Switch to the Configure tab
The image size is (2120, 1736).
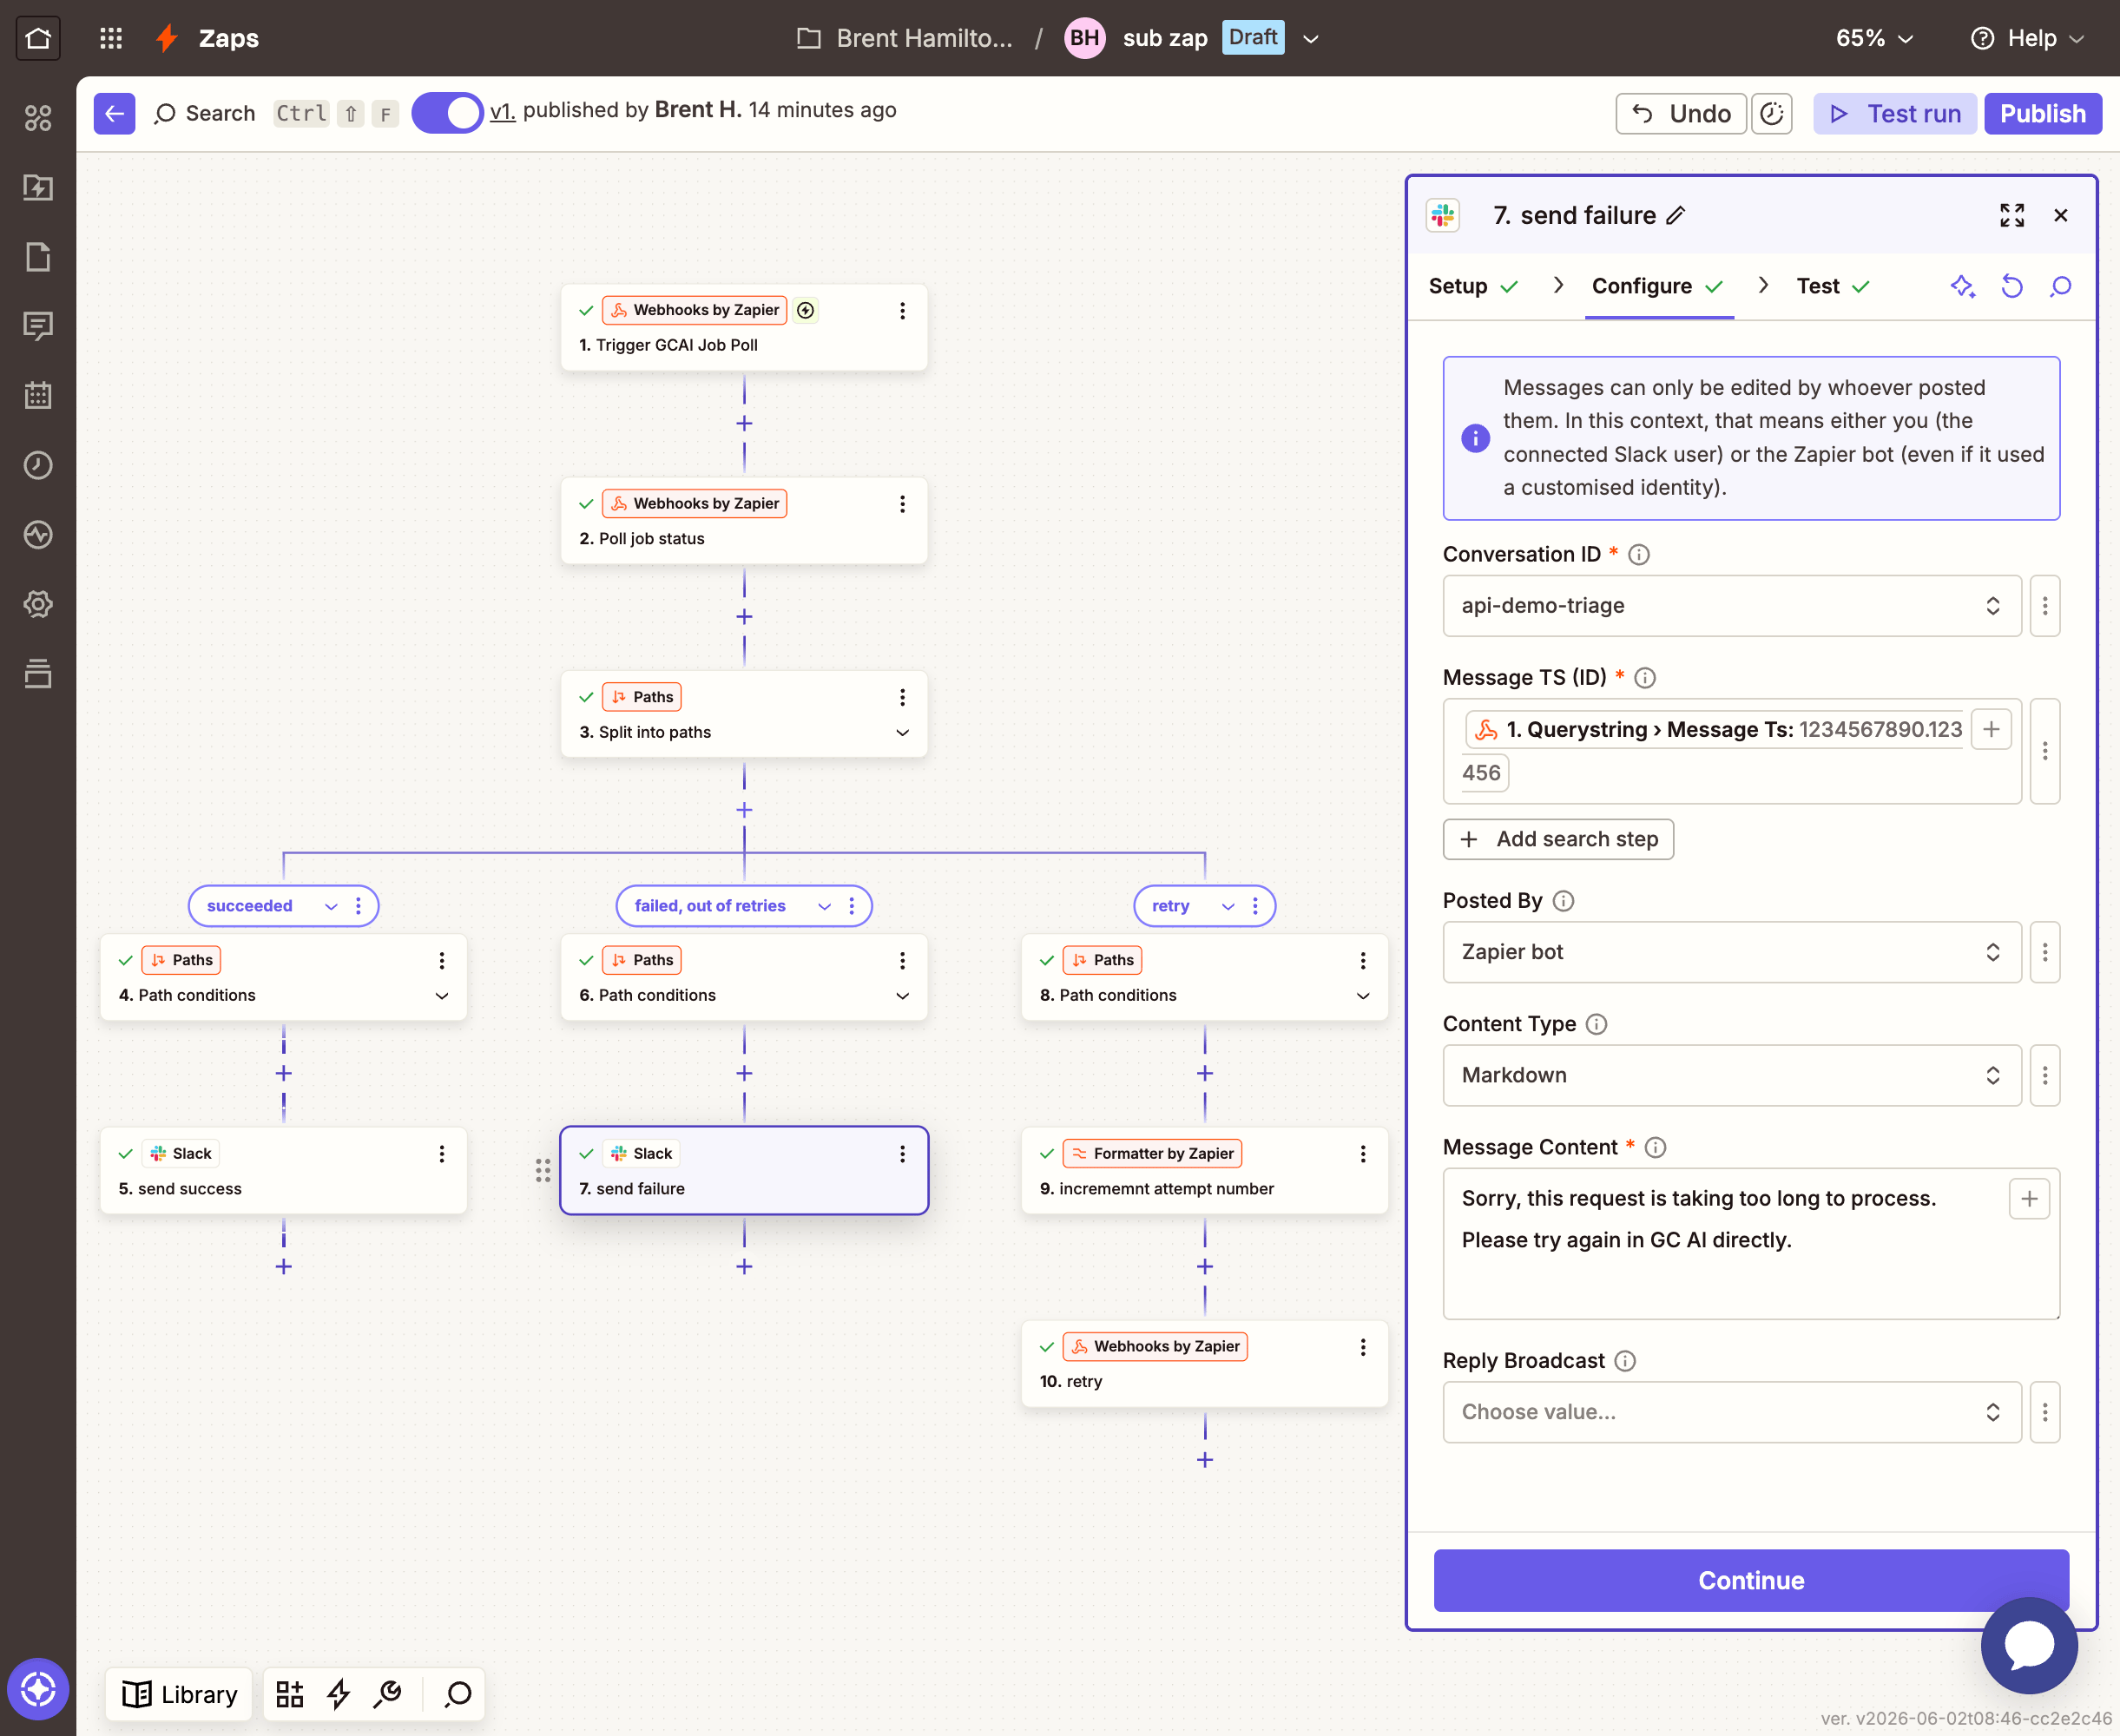(1658, 286)
